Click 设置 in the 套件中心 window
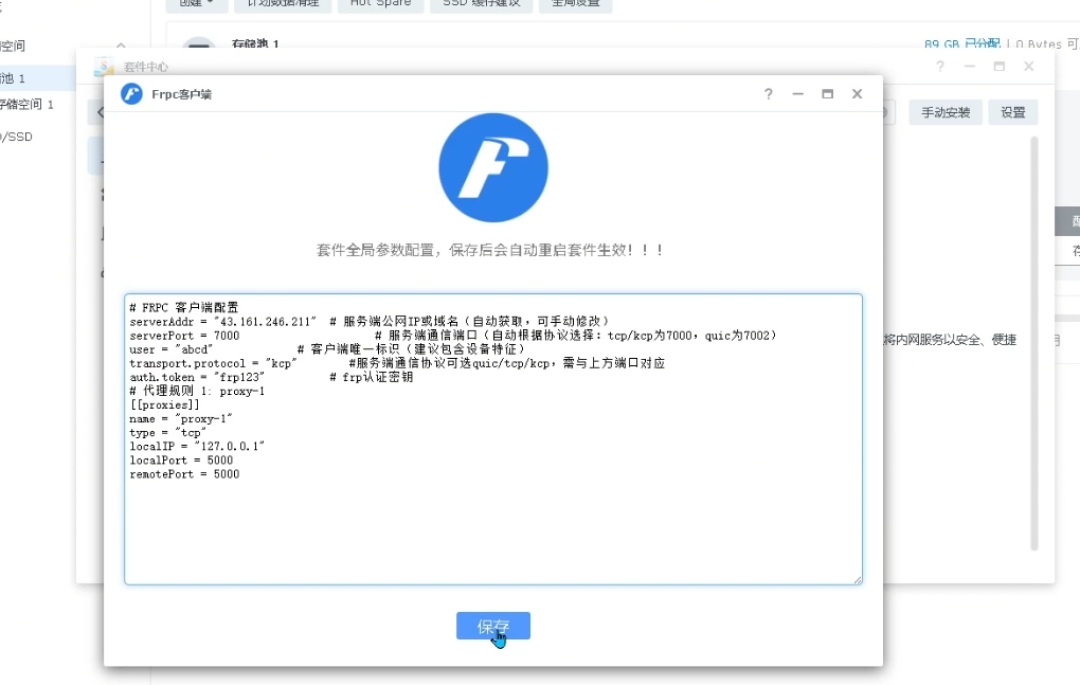Screen dimensions: 1080x685 [1013, 112]
